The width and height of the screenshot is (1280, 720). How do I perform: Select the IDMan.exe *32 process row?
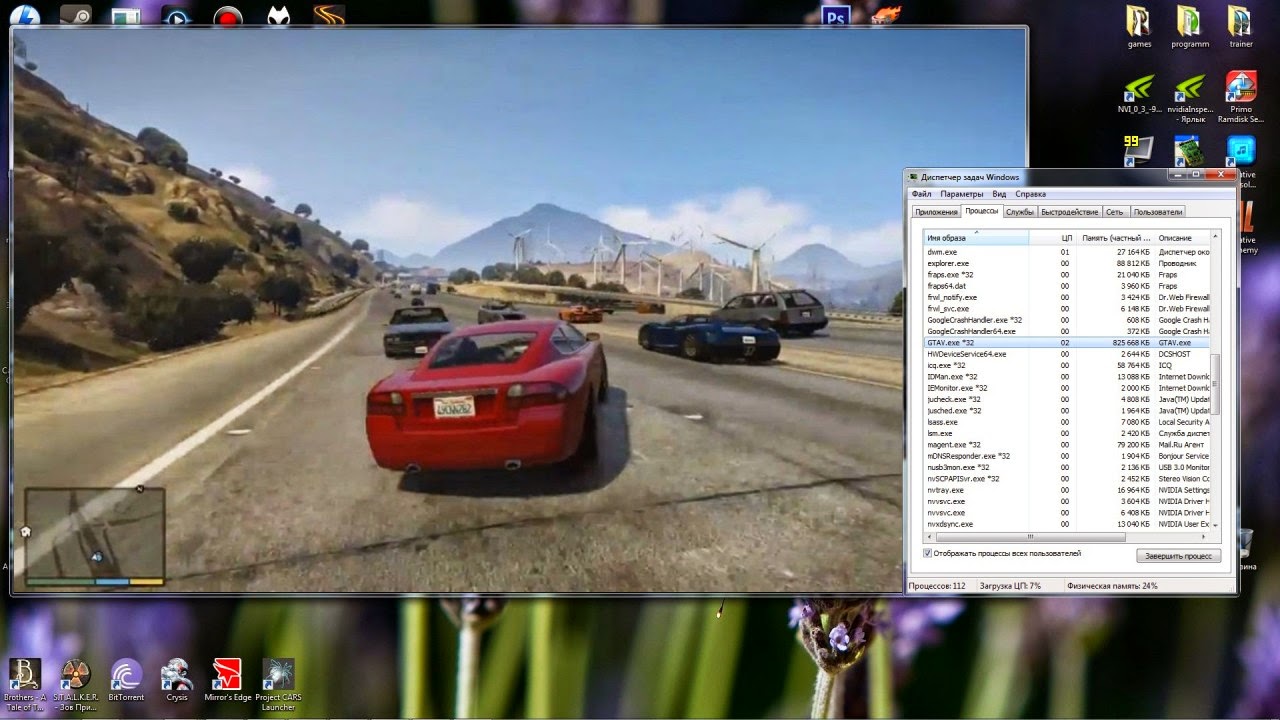pyautogui.click(x=1067, y=377)
